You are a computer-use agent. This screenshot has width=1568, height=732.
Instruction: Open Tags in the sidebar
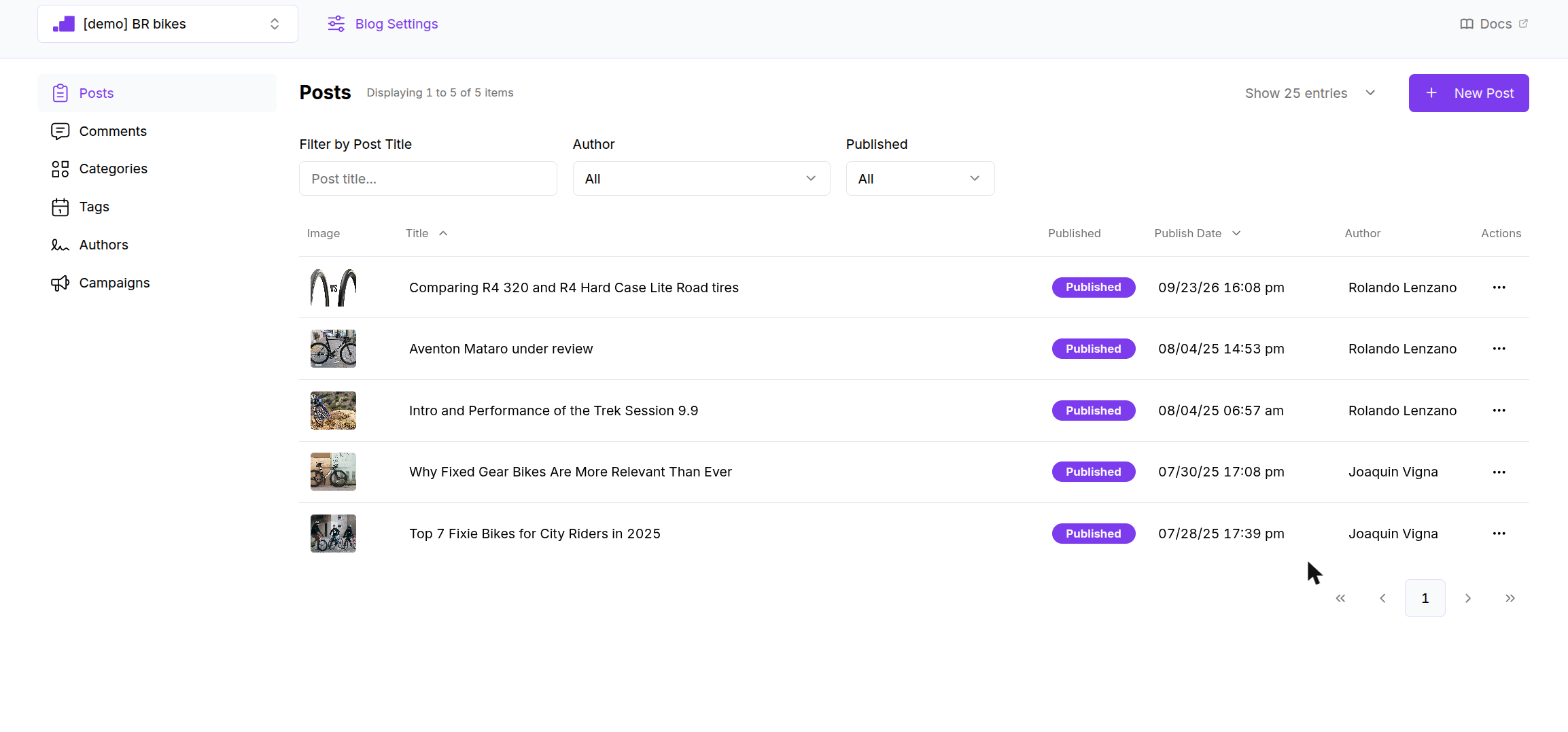[x=157, y=207]
